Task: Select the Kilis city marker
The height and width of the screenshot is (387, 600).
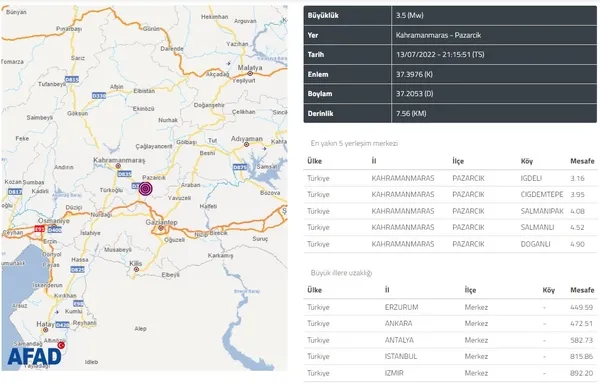Action: (136, 269)
